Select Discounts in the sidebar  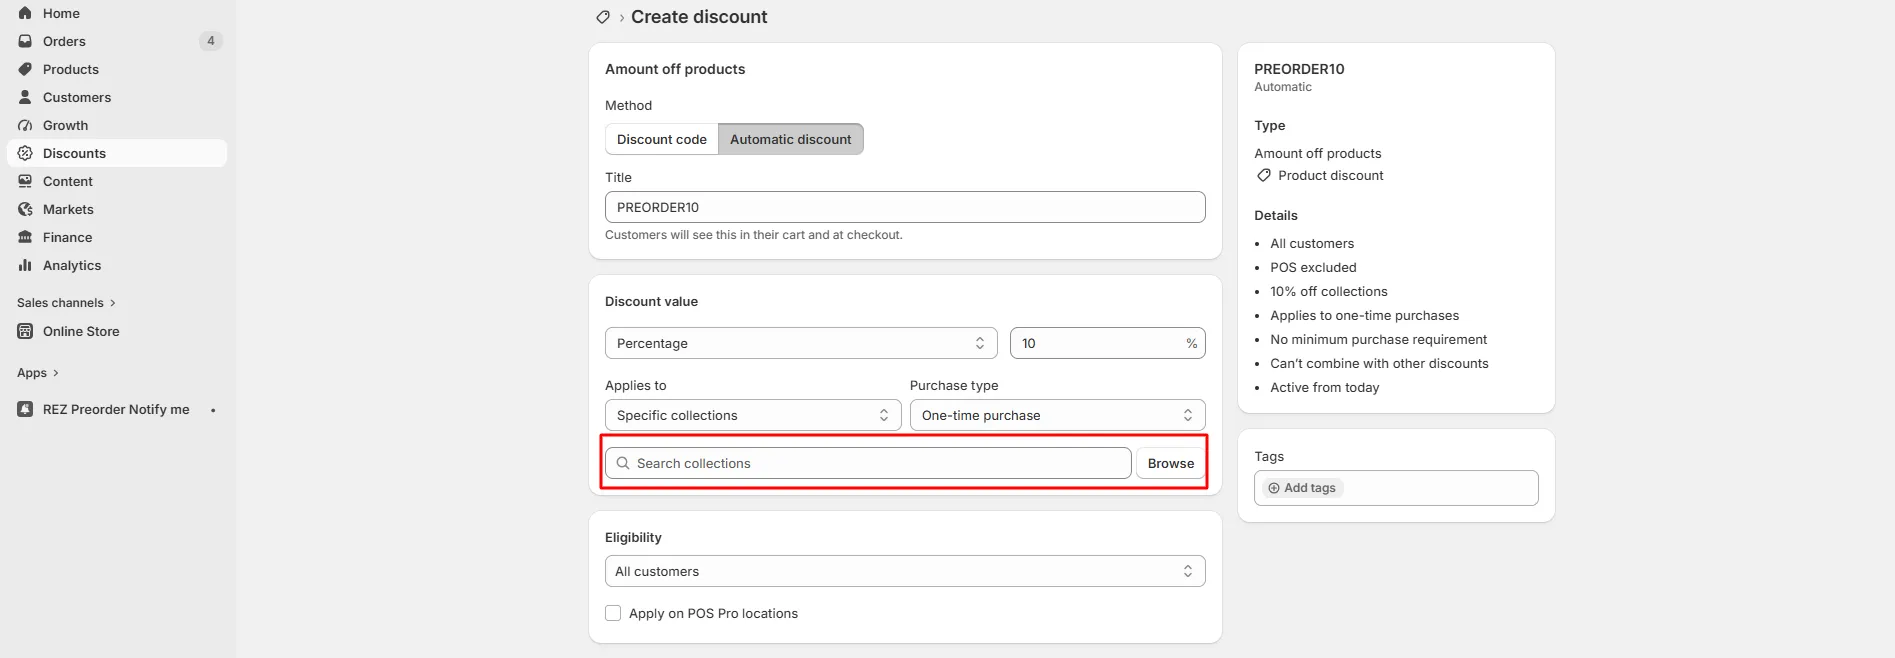(117, 153)
